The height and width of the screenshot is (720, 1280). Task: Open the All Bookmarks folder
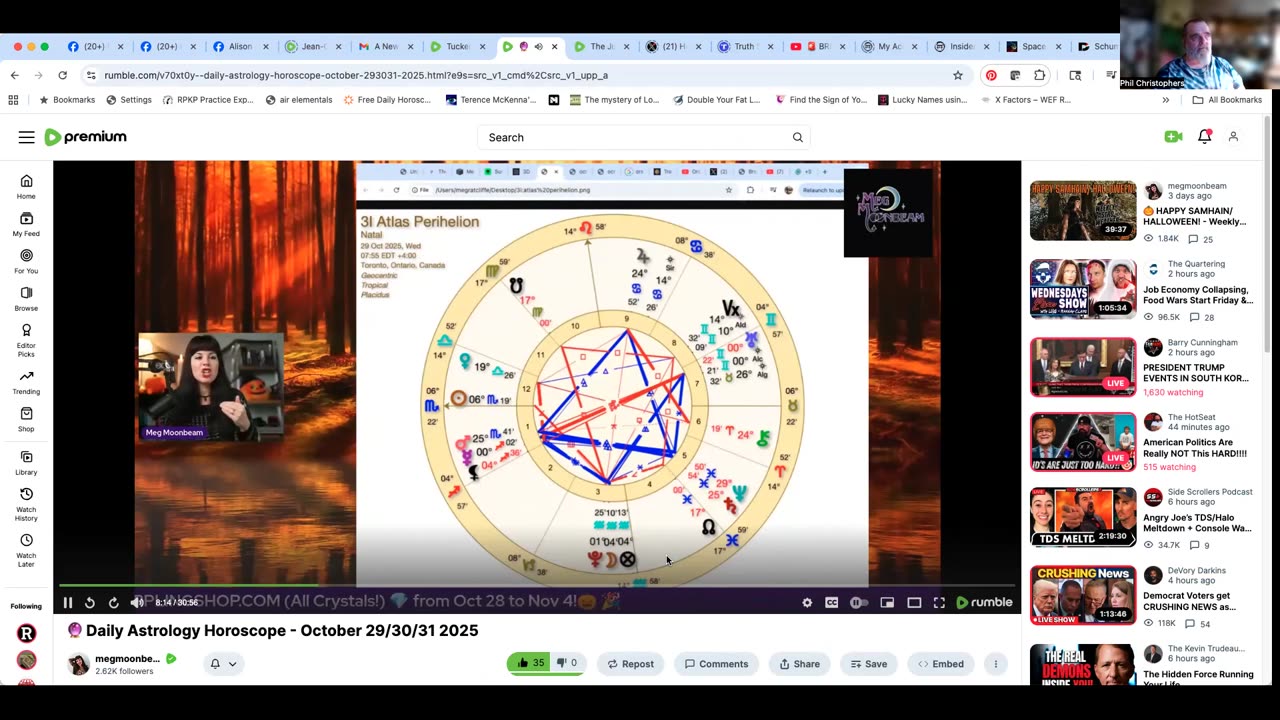pyautogui.click(x=1226, y=100)
